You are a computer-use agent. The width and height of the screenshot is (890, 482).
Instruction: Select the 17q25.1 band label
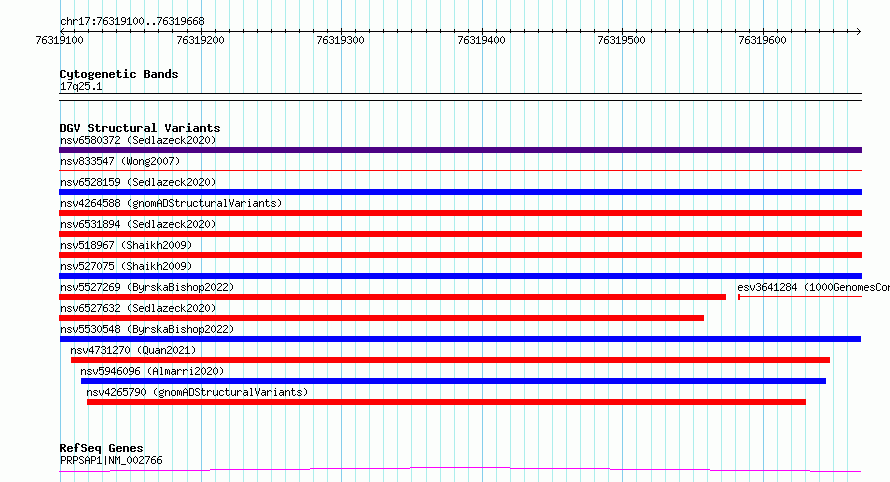point(81,86)
